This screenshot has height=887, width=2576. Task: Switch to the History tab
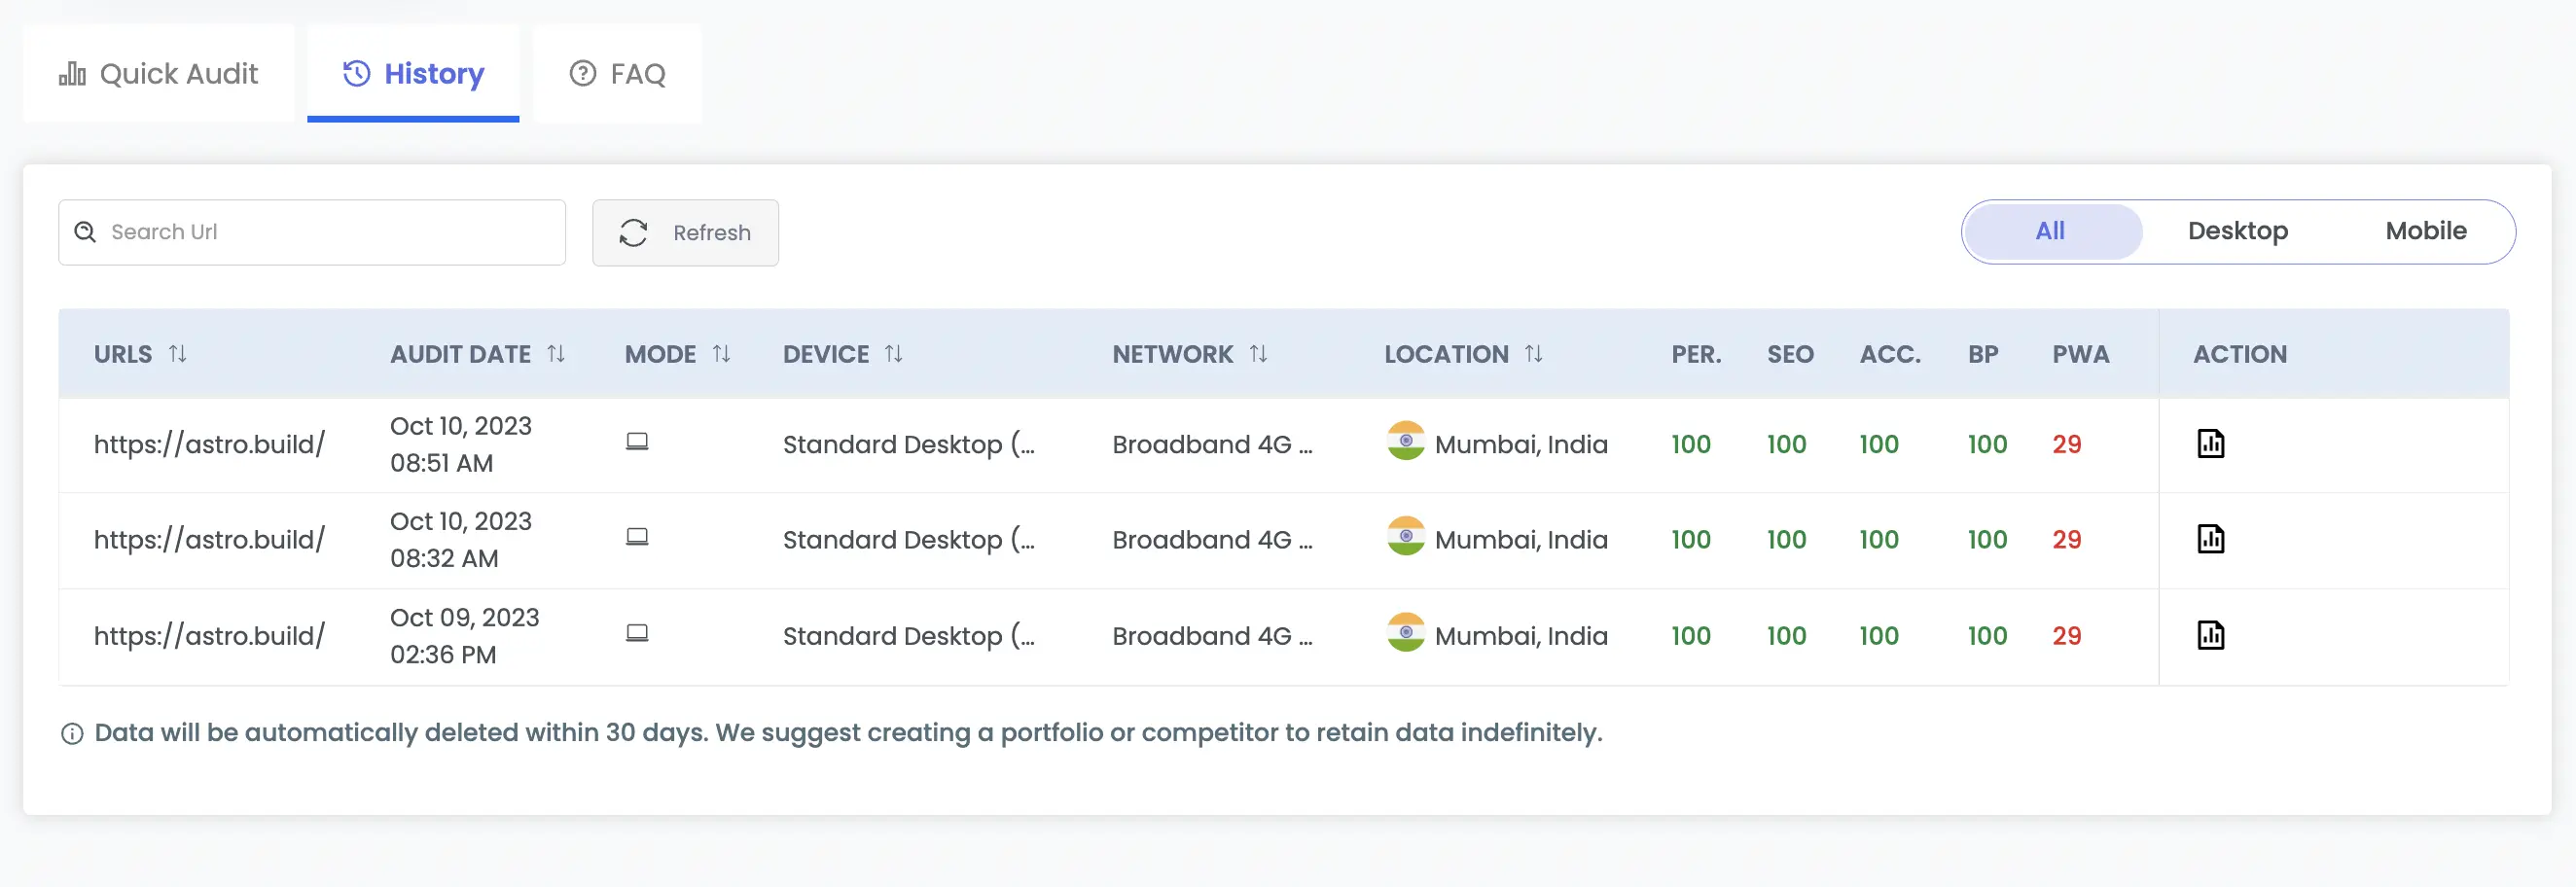[413, 73]
